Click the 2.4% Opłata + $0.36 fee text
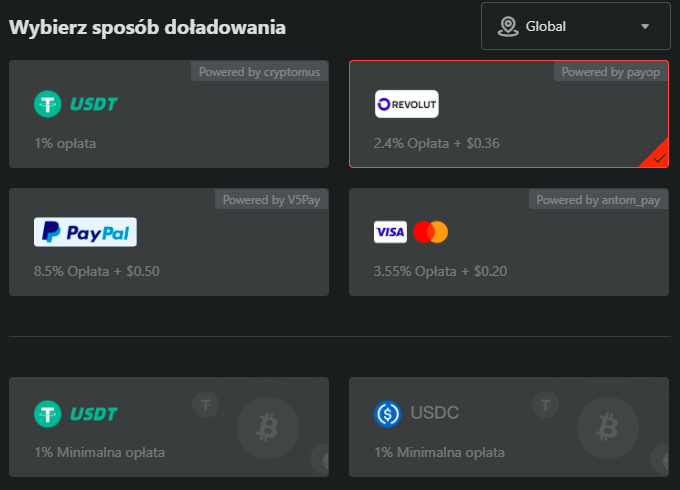 point(436,143)
